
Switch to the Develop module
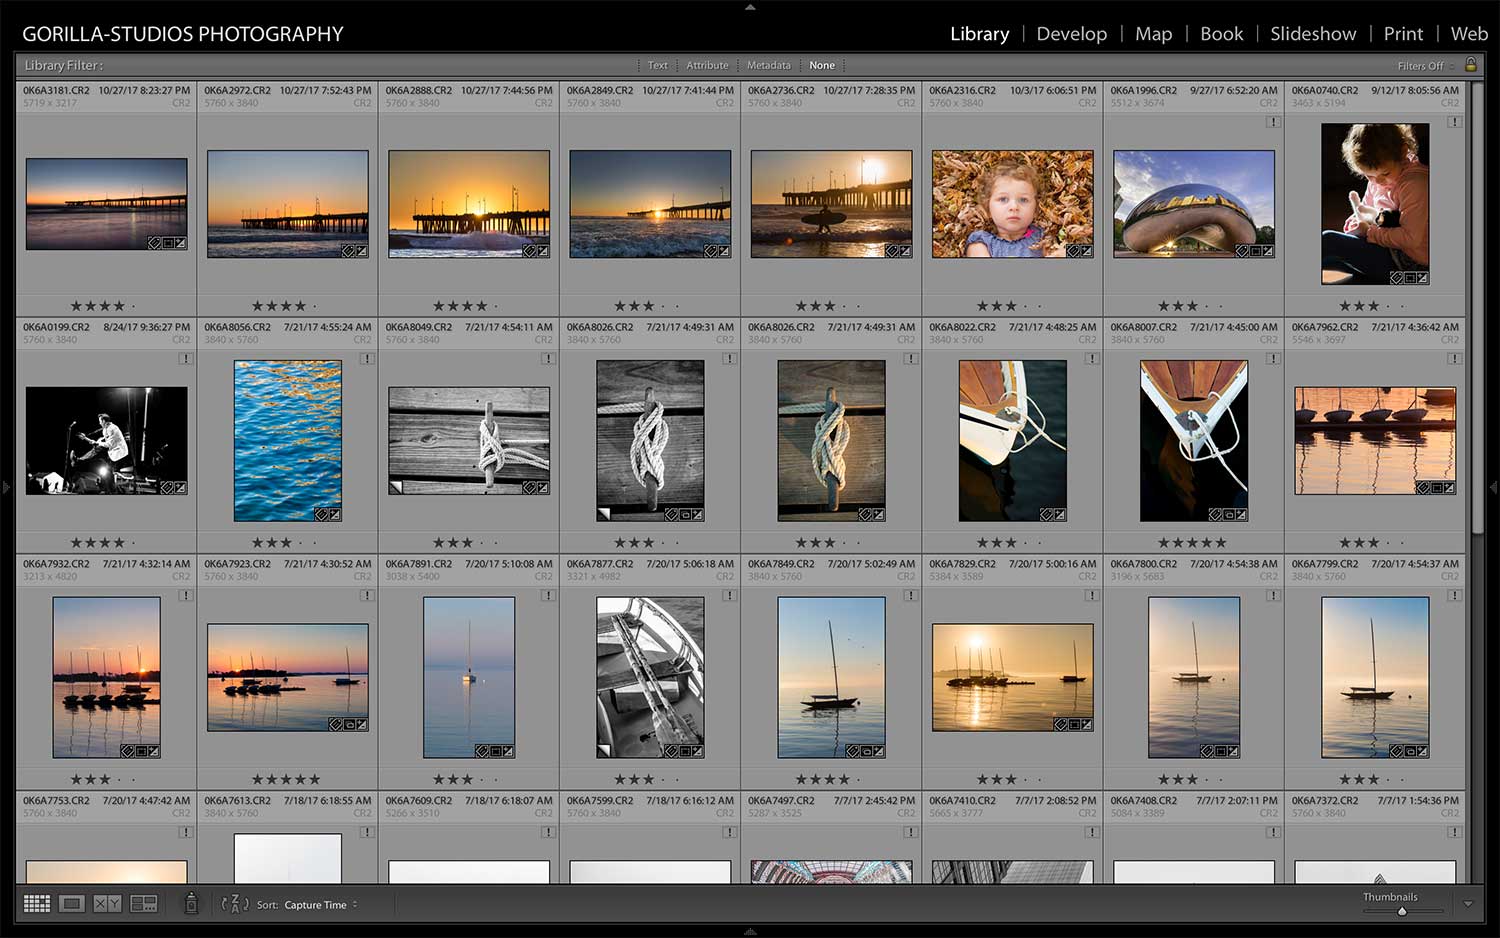(x=1072, y=34)
